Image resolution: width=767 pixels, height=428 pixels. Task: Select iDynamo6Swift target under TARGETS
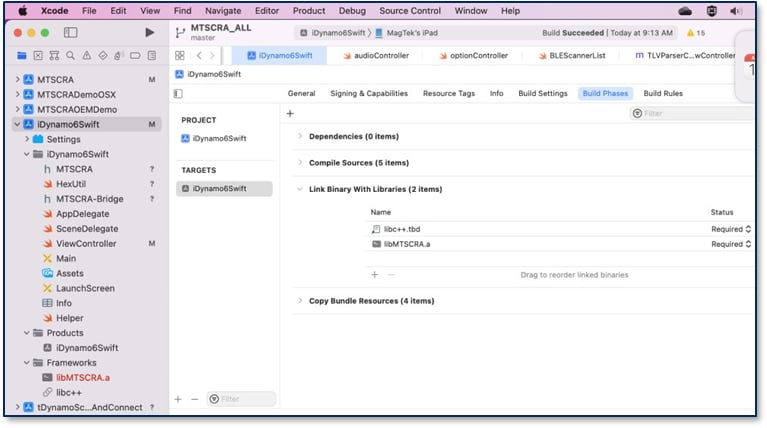[224, 188]
